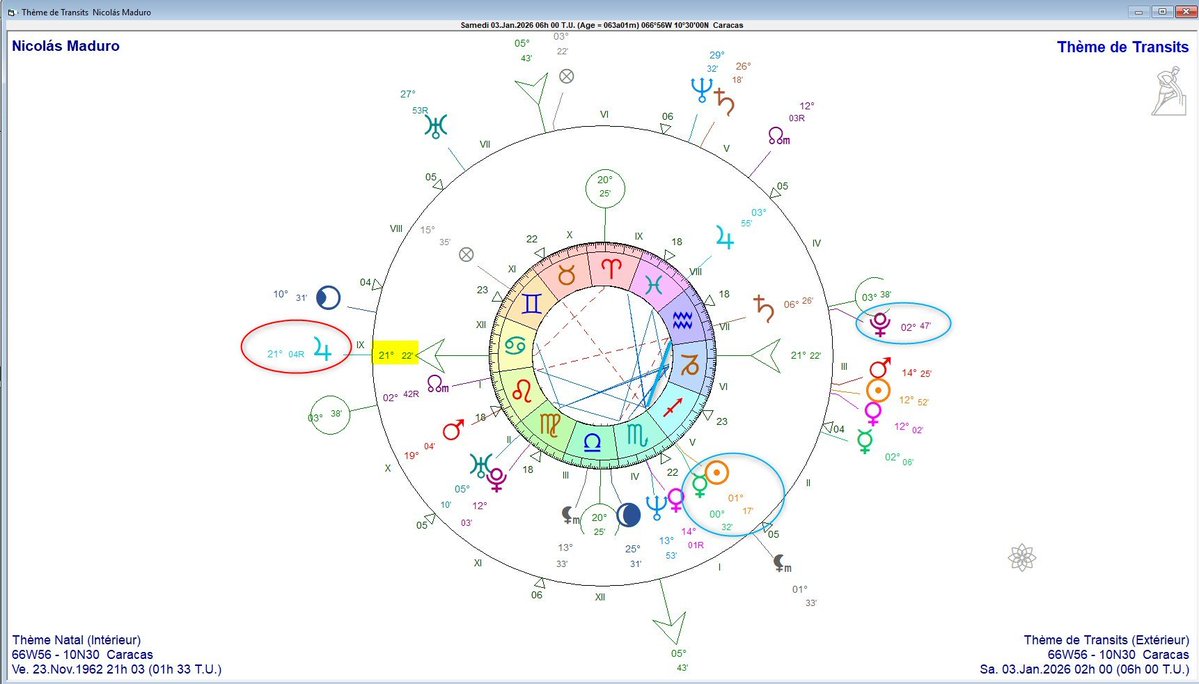Select natal Jupiter glyph at 03°55'
This screenshot has width=1199, height=684.
coord(724,238)
